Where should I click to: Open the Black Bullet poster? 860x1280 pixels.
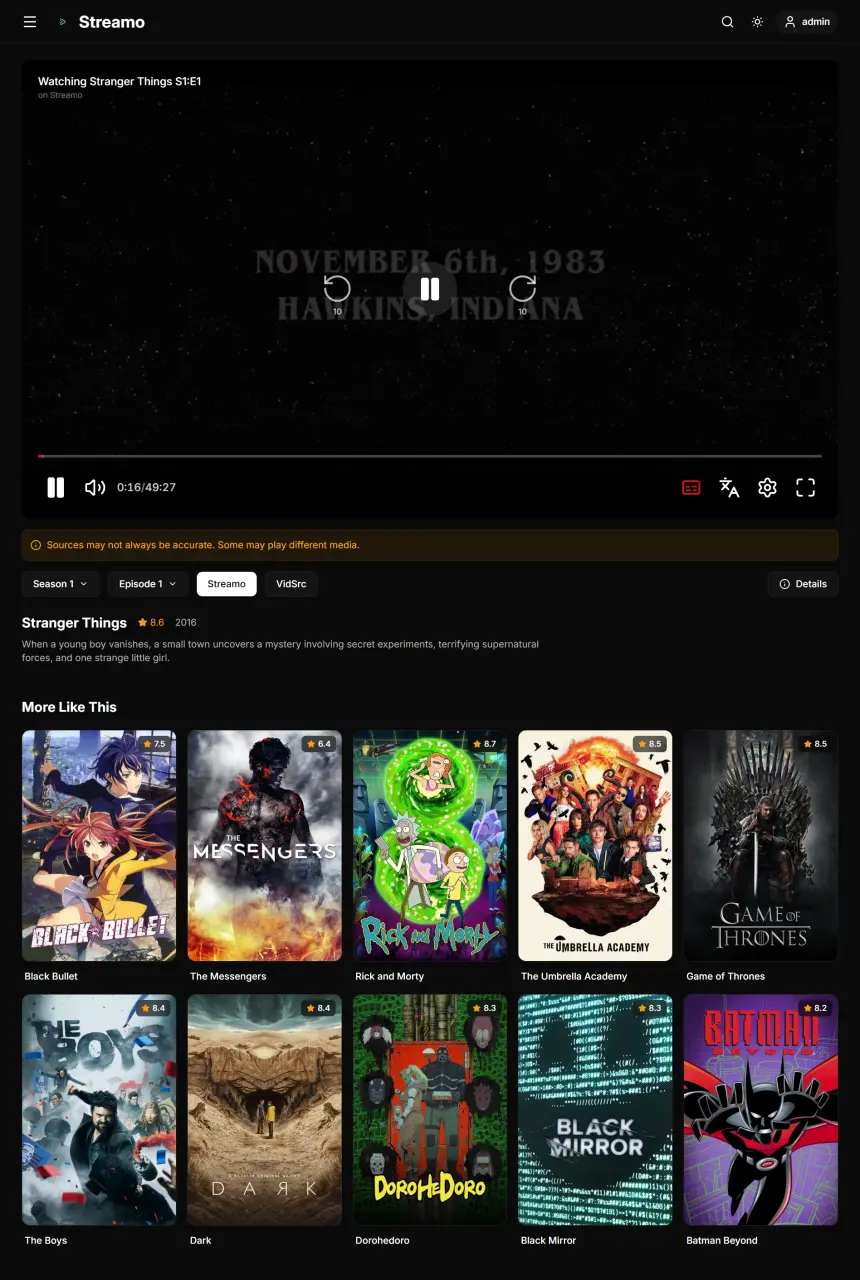point(99,845)
